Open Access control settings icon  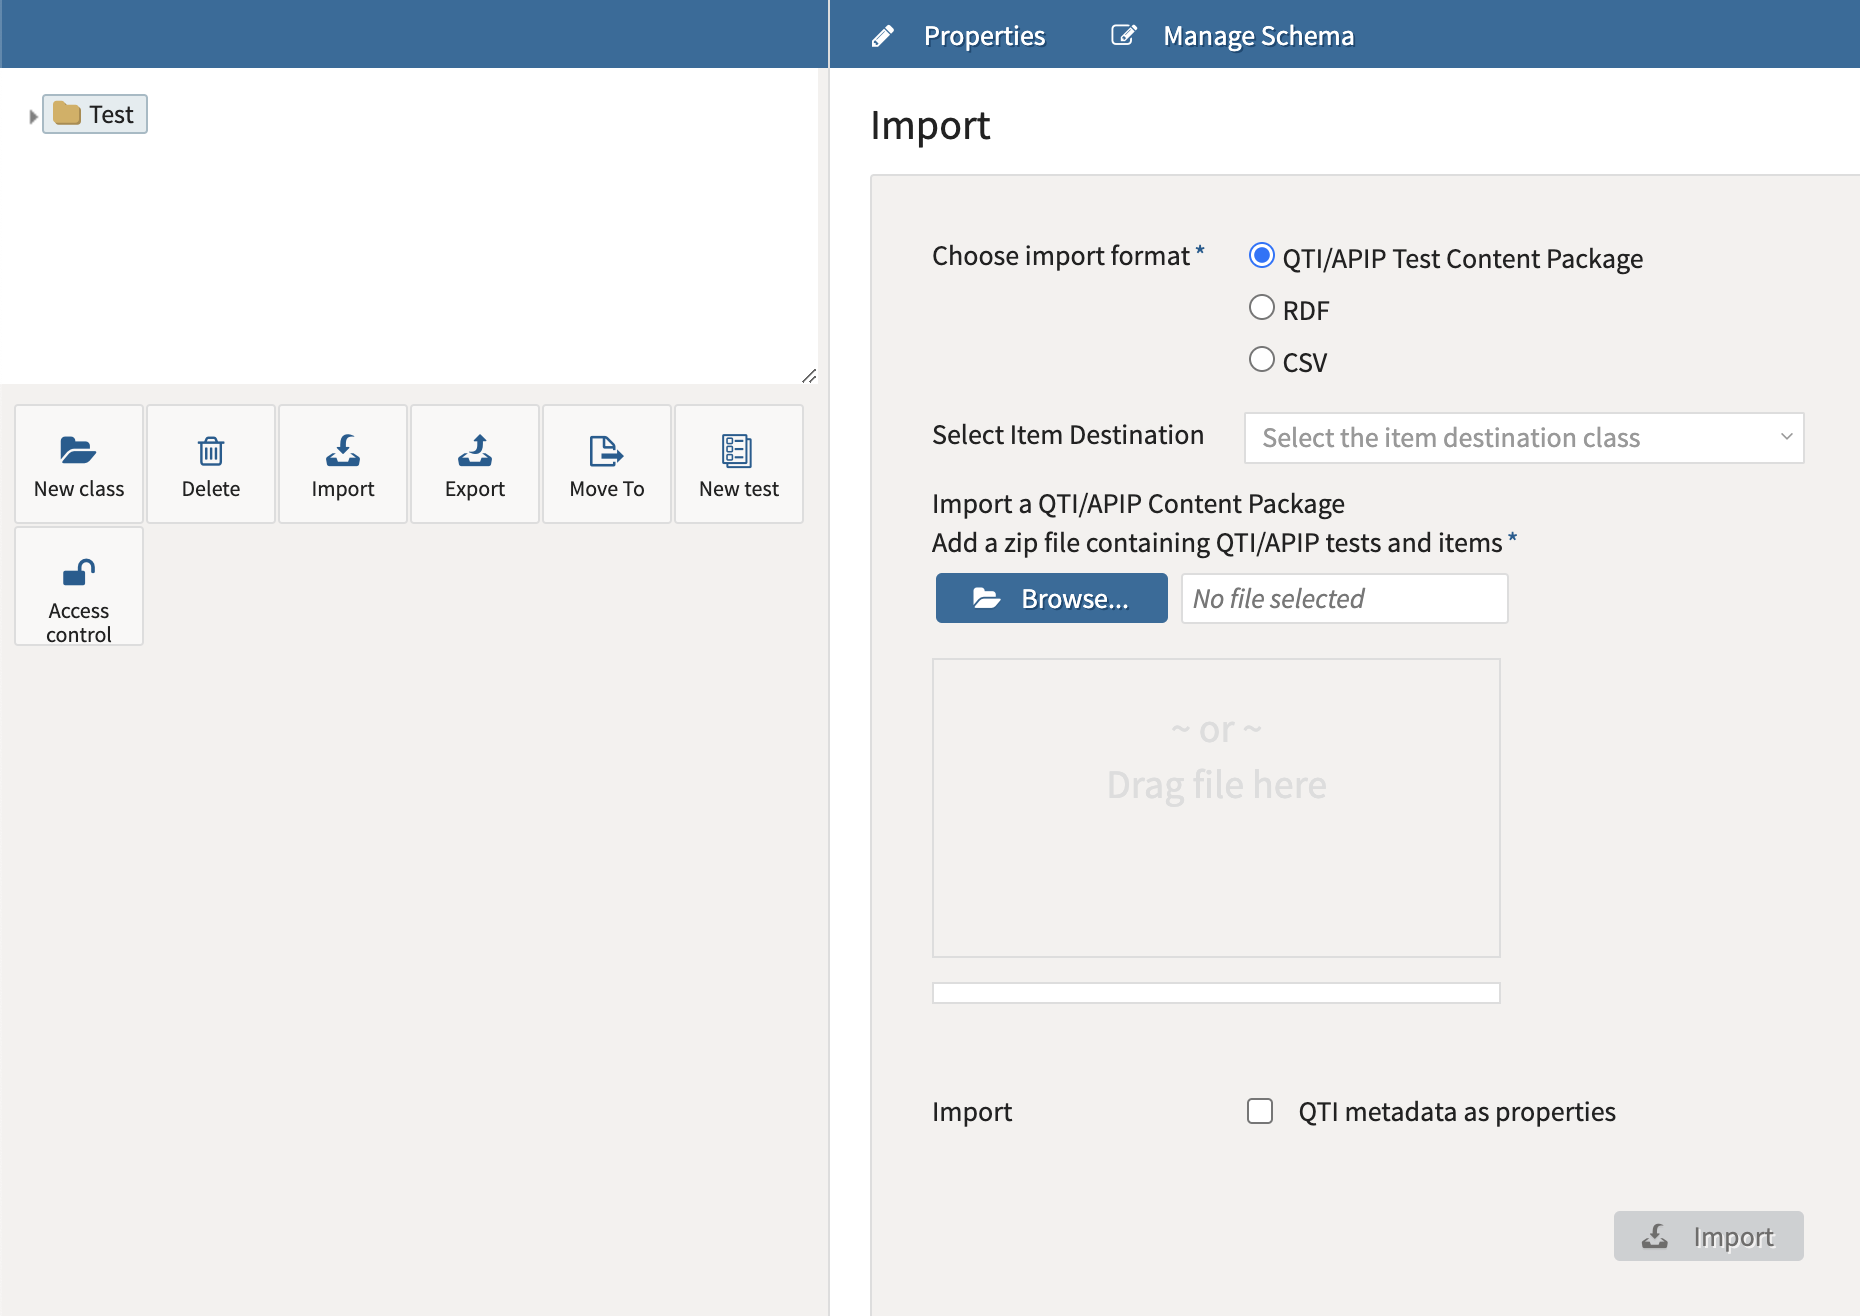click(78, 573)
